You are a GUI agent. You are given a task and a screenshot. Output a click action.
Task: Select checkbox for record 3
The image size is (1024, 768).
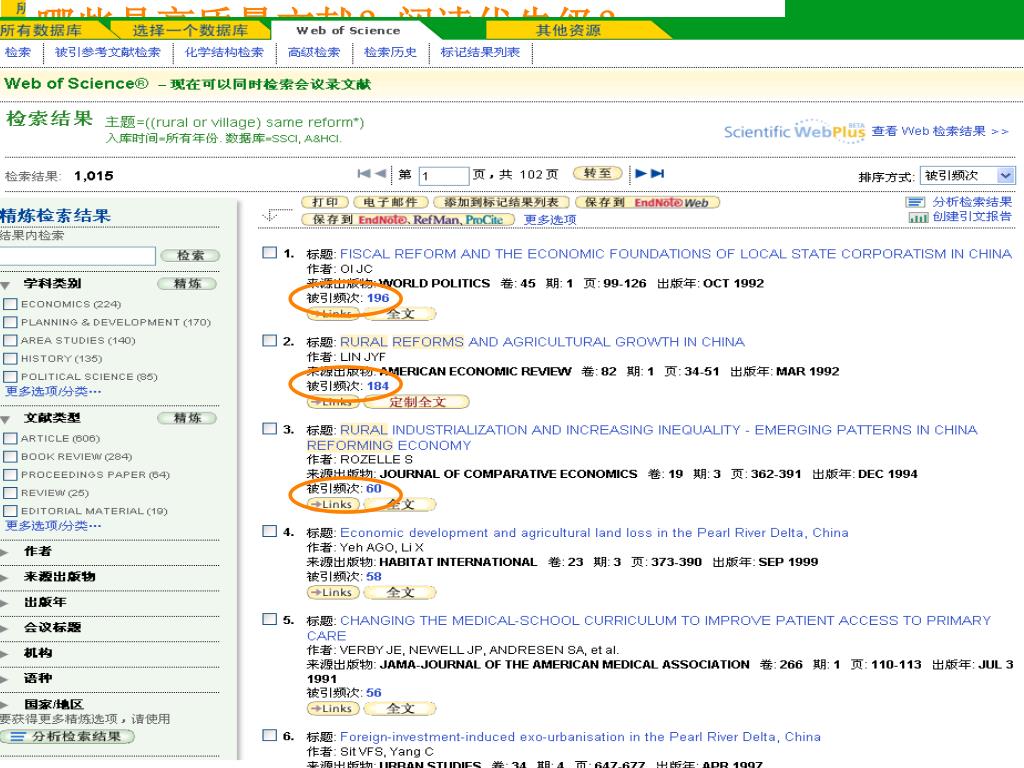click(x=269, y=428)
